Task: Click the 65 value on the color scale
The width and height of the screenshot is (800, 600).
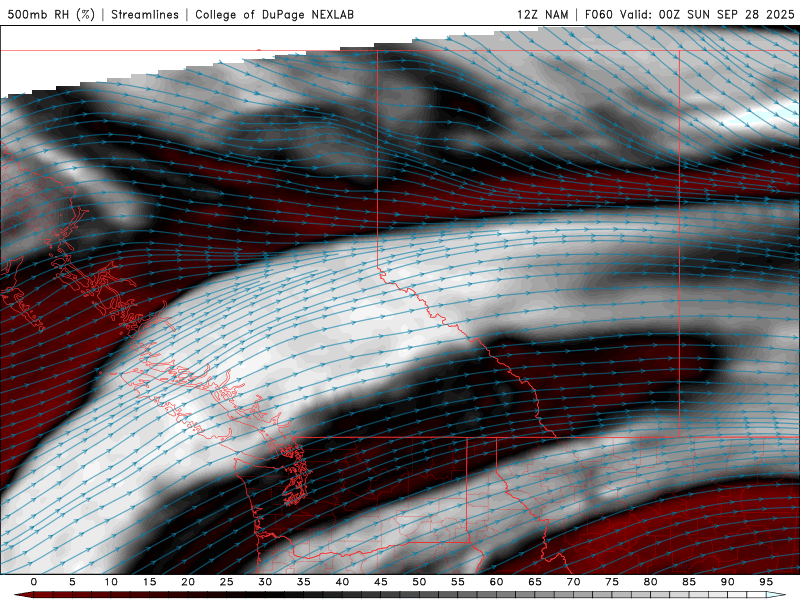Action: (535, 582)
